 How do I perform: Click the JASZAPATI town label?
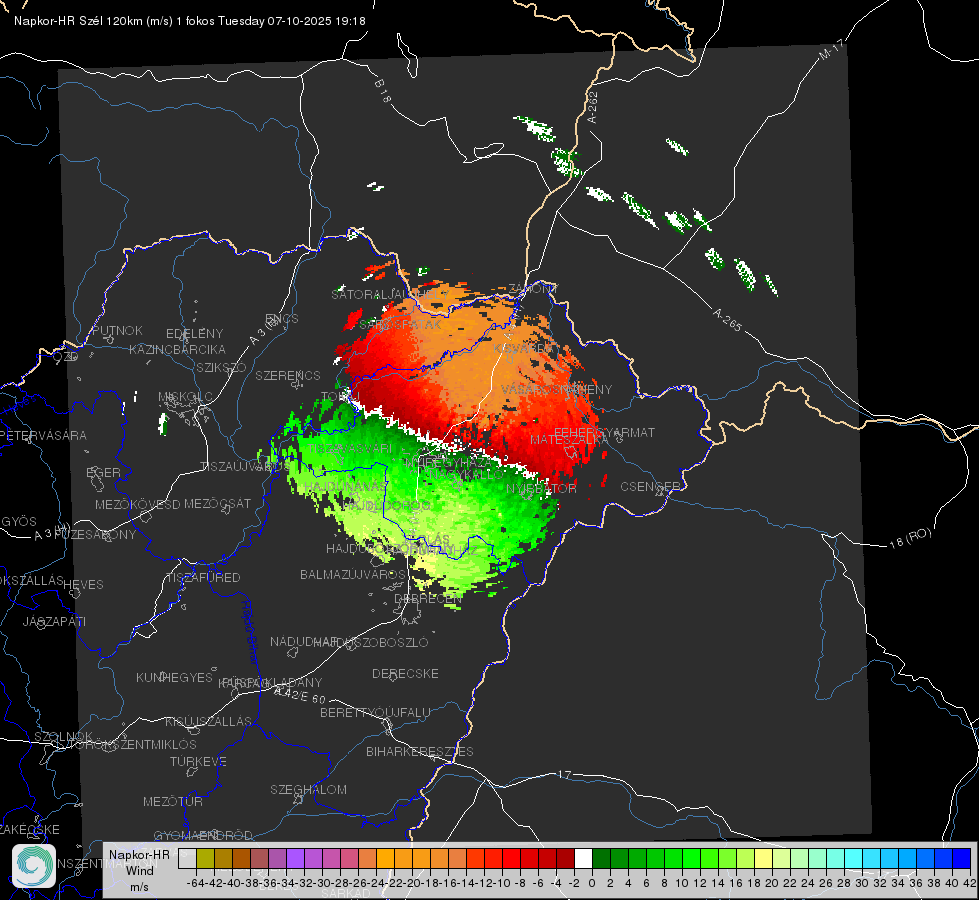(54, 621)
